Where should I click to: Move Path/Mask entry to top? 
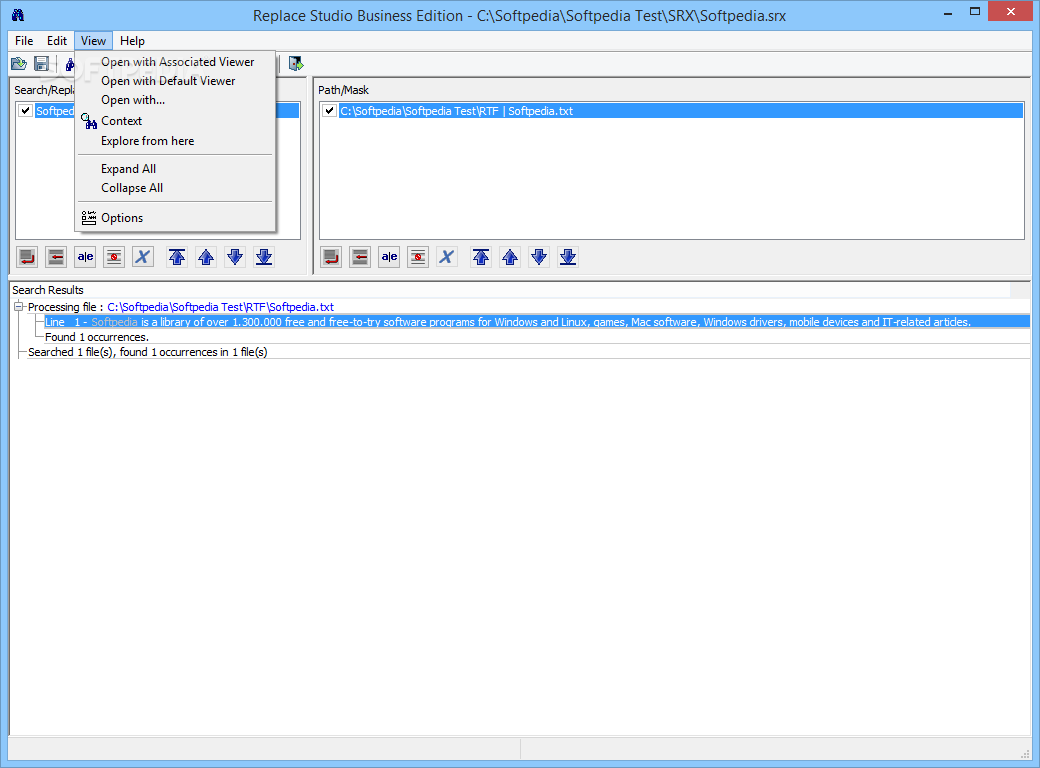pyautogui.click(x=481, y=257)
